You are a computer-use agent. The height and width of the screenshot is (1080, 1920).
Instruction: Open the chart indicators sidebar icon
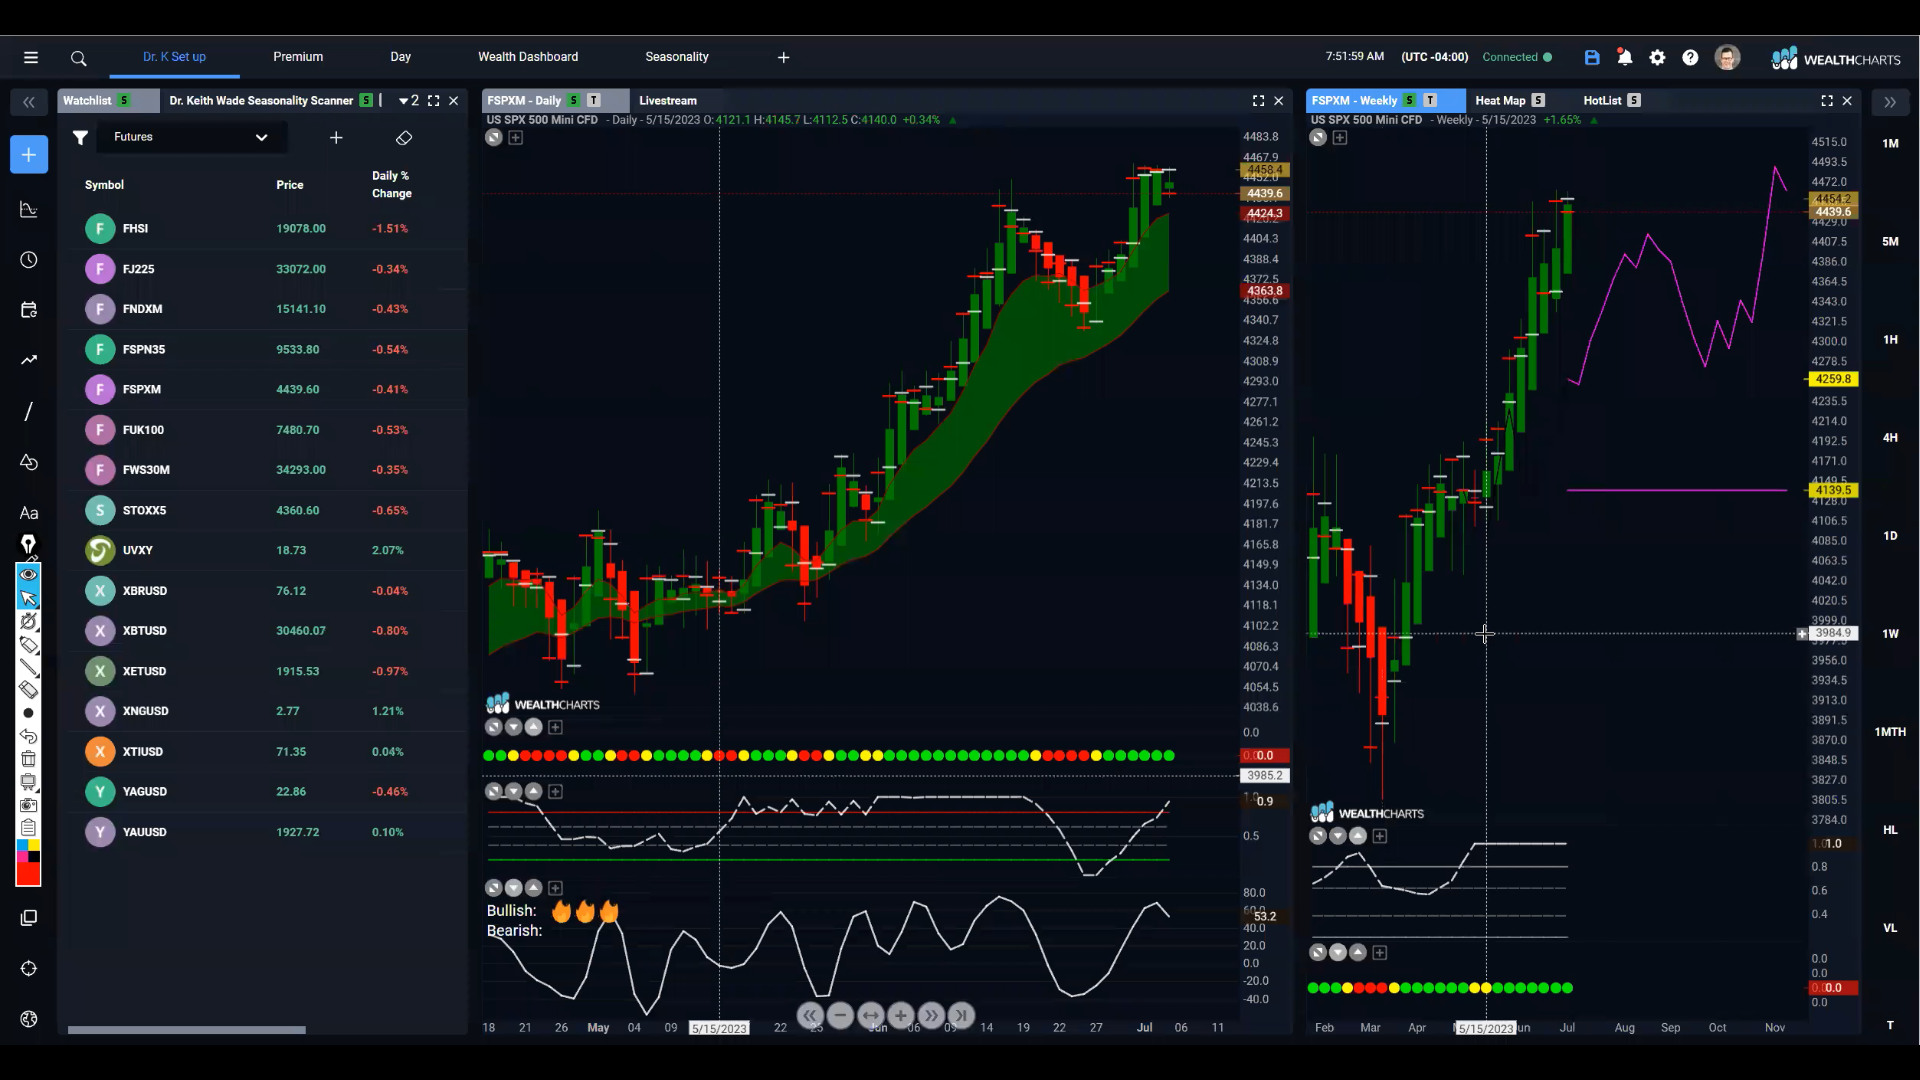[x=29, y=210]
